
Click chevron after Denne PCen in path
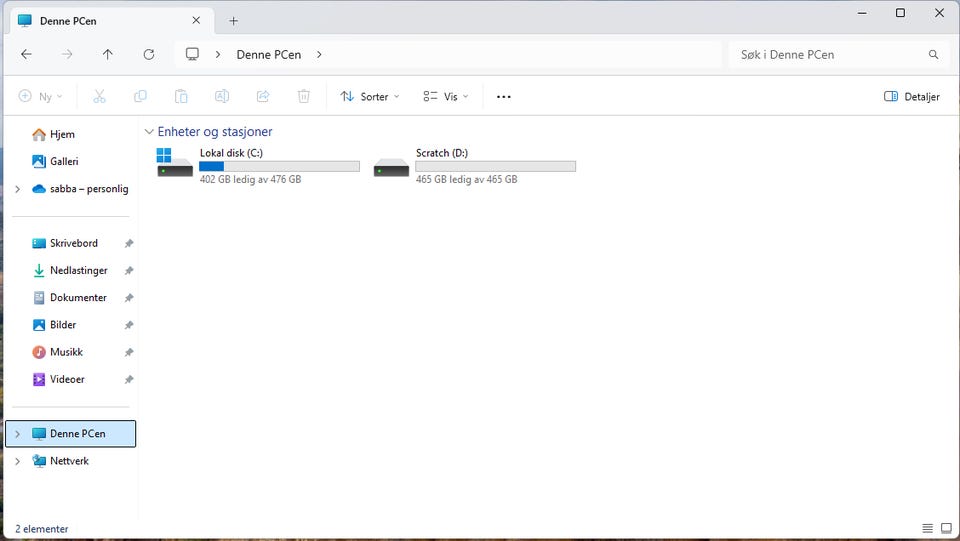[x=319, y=54]
